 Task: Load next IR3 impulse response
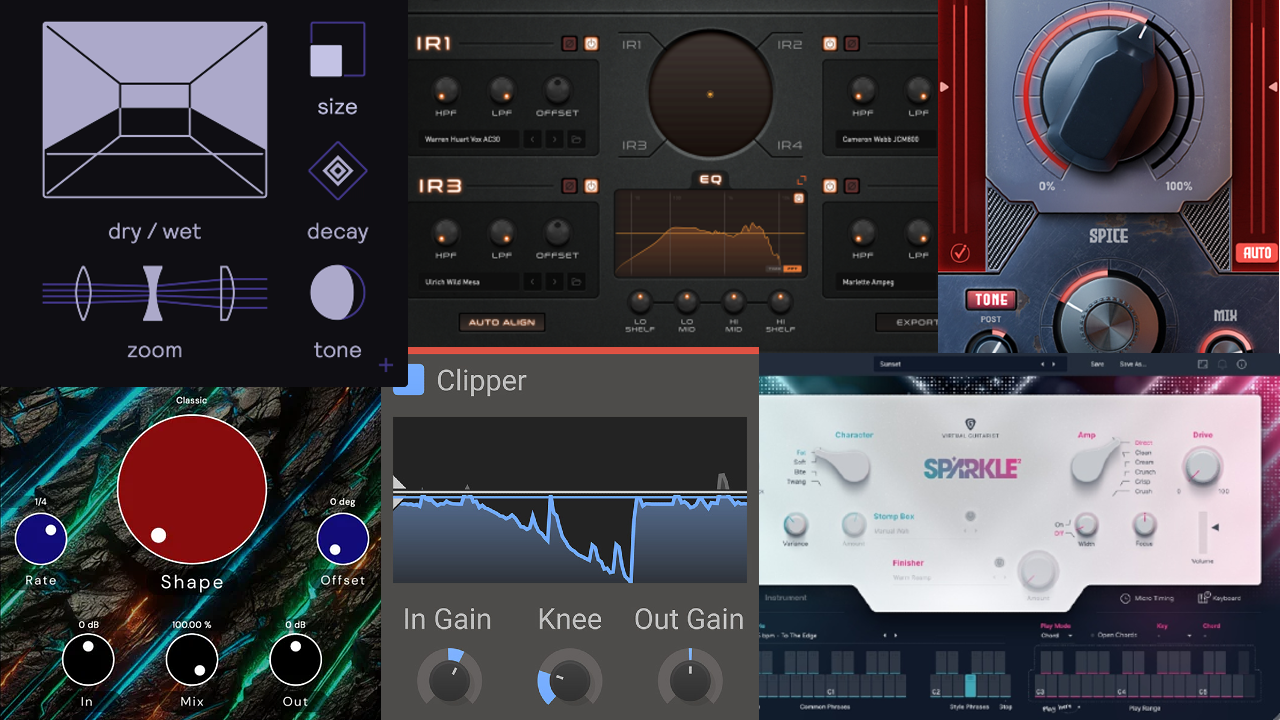(x=555, y=282)
